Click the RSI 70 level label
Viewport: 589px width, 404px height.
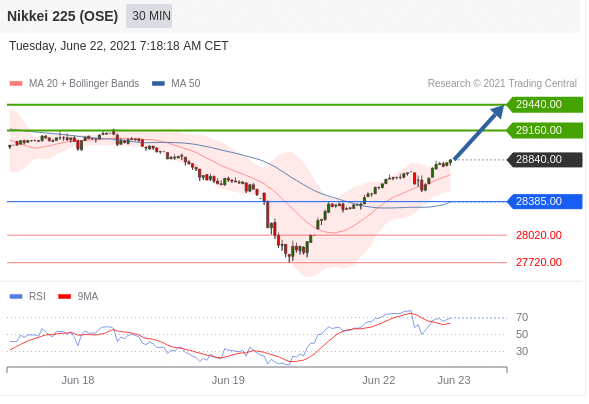pos(522,318)
